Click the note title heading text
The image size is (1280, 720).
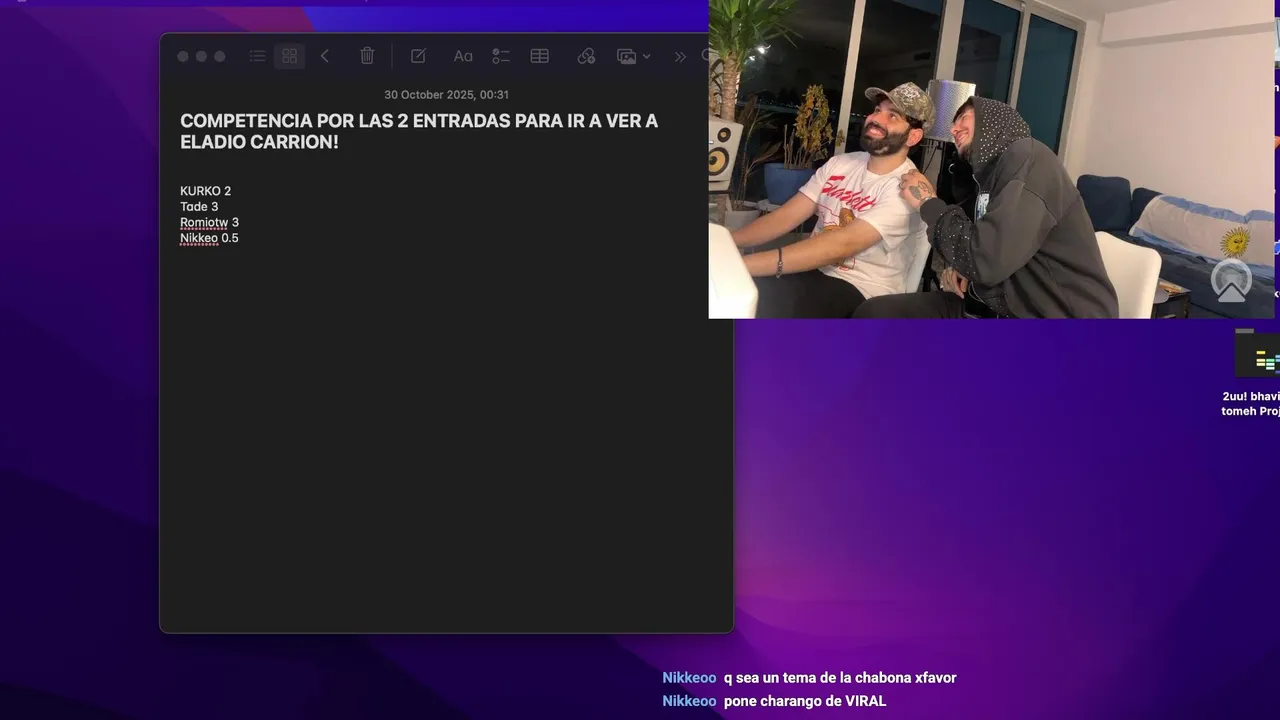pos(419,131)
